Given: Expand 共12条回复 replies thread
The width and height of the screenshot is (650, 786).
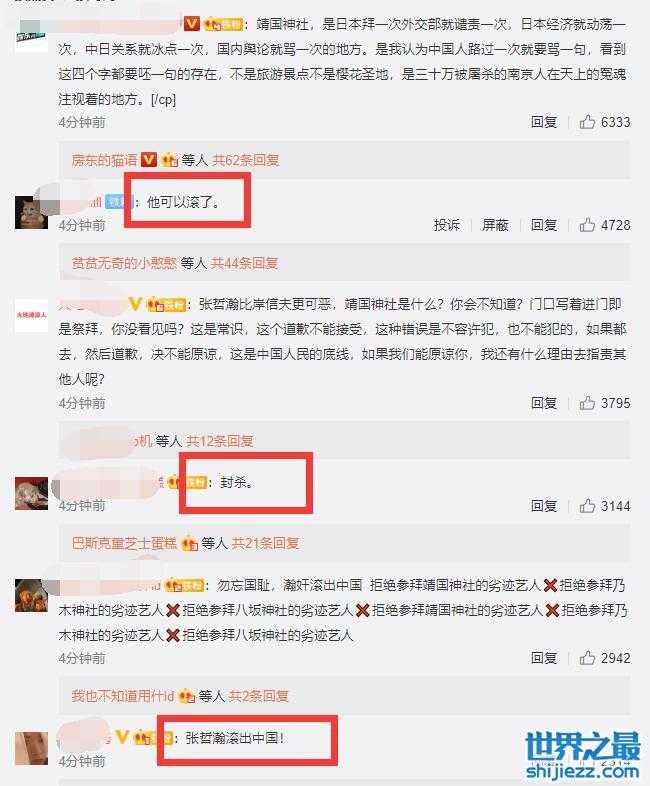Looking at the screenshot, I should click(x=220, y=441).
